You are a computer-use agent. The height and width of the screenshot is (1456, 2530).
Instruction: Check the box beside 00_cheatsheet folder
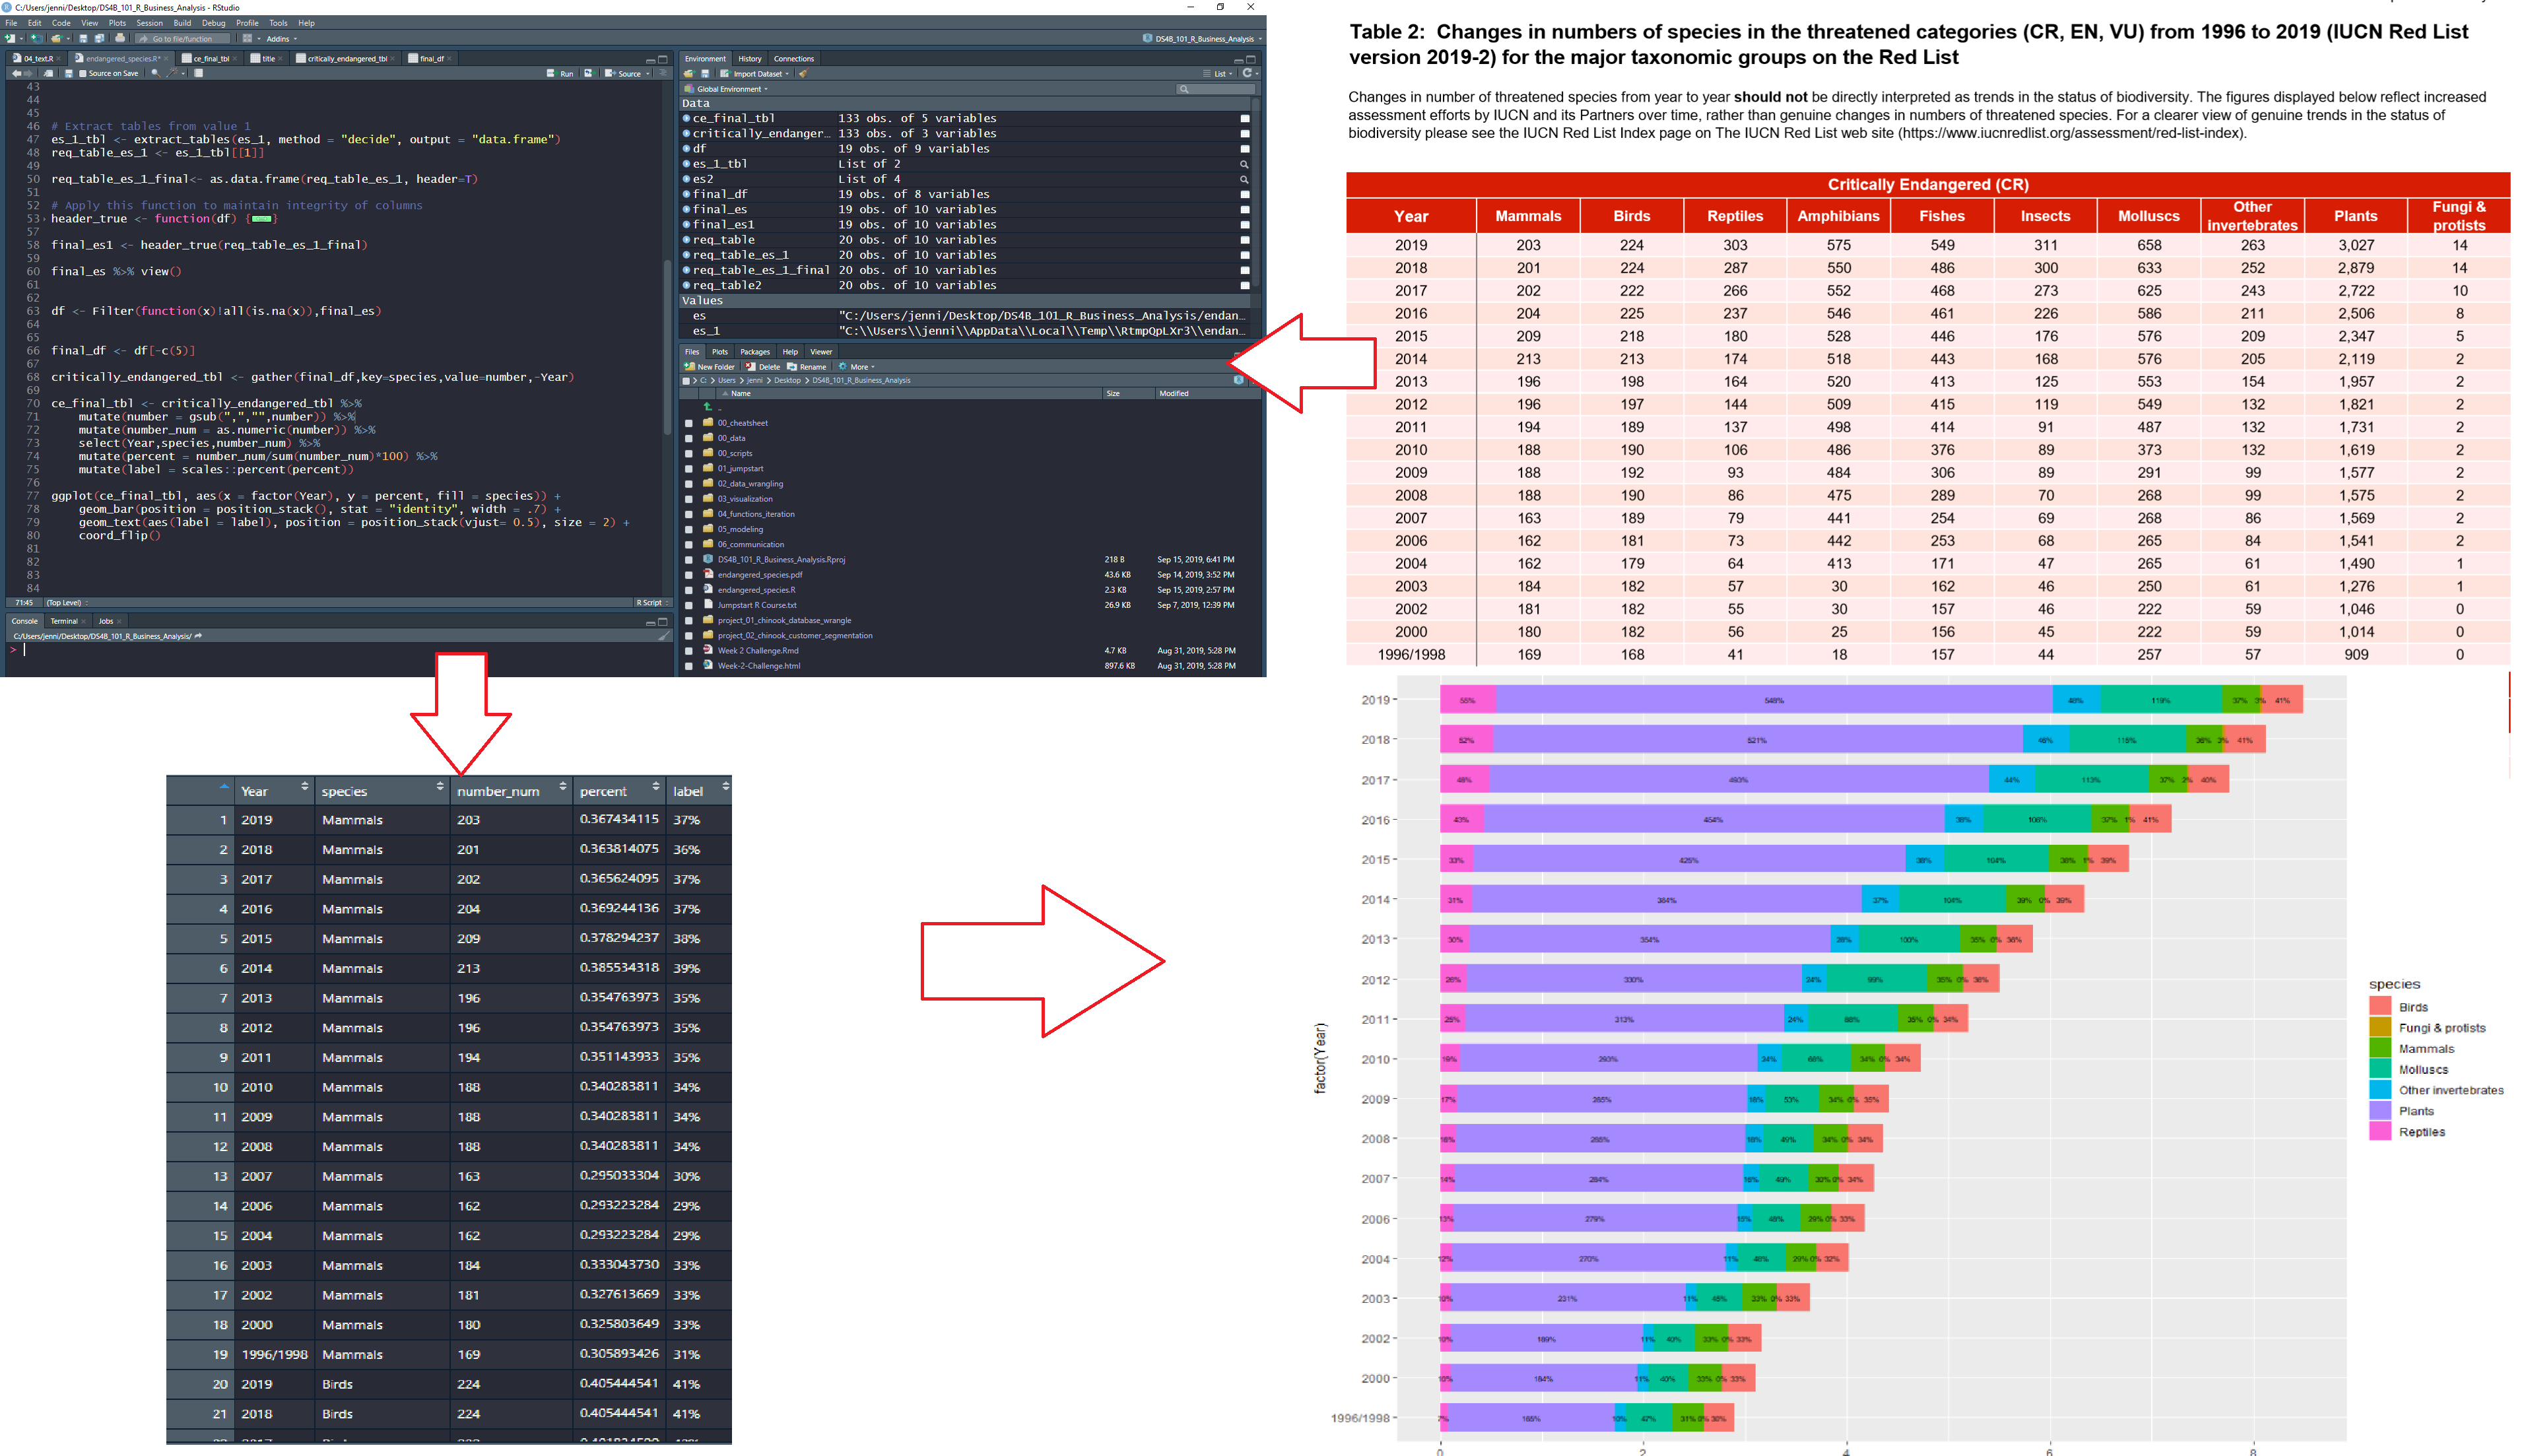pos(689,423)
